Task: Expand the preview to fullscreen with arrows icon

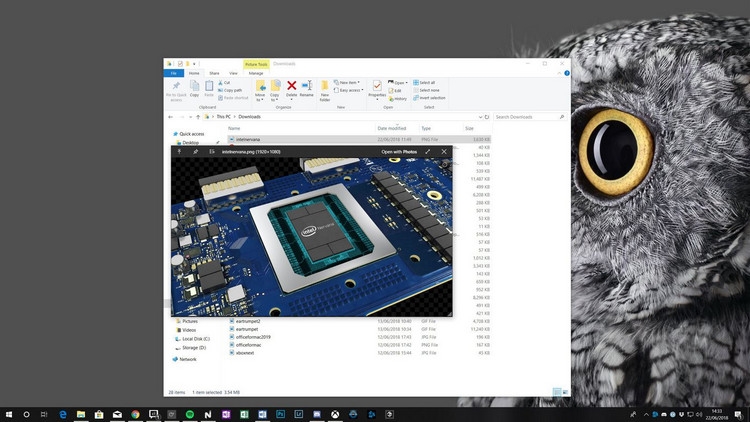Action: coord(428,152)
